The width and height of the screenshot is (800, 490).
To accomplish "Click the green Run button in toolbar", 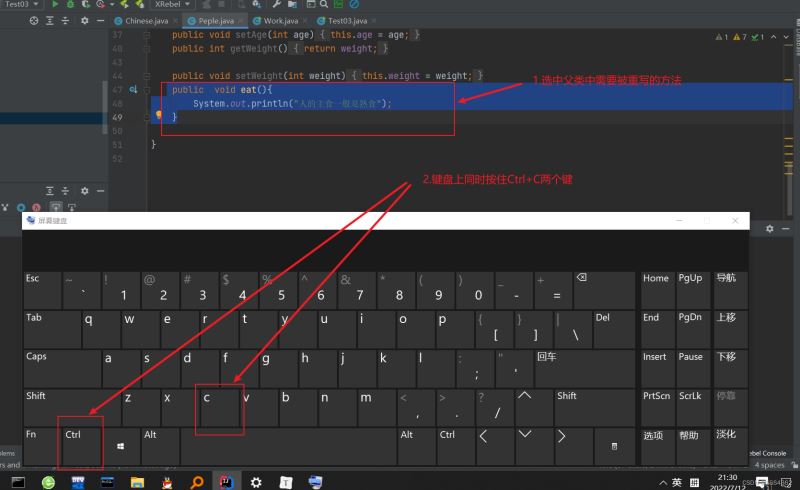I will (54, 5).
